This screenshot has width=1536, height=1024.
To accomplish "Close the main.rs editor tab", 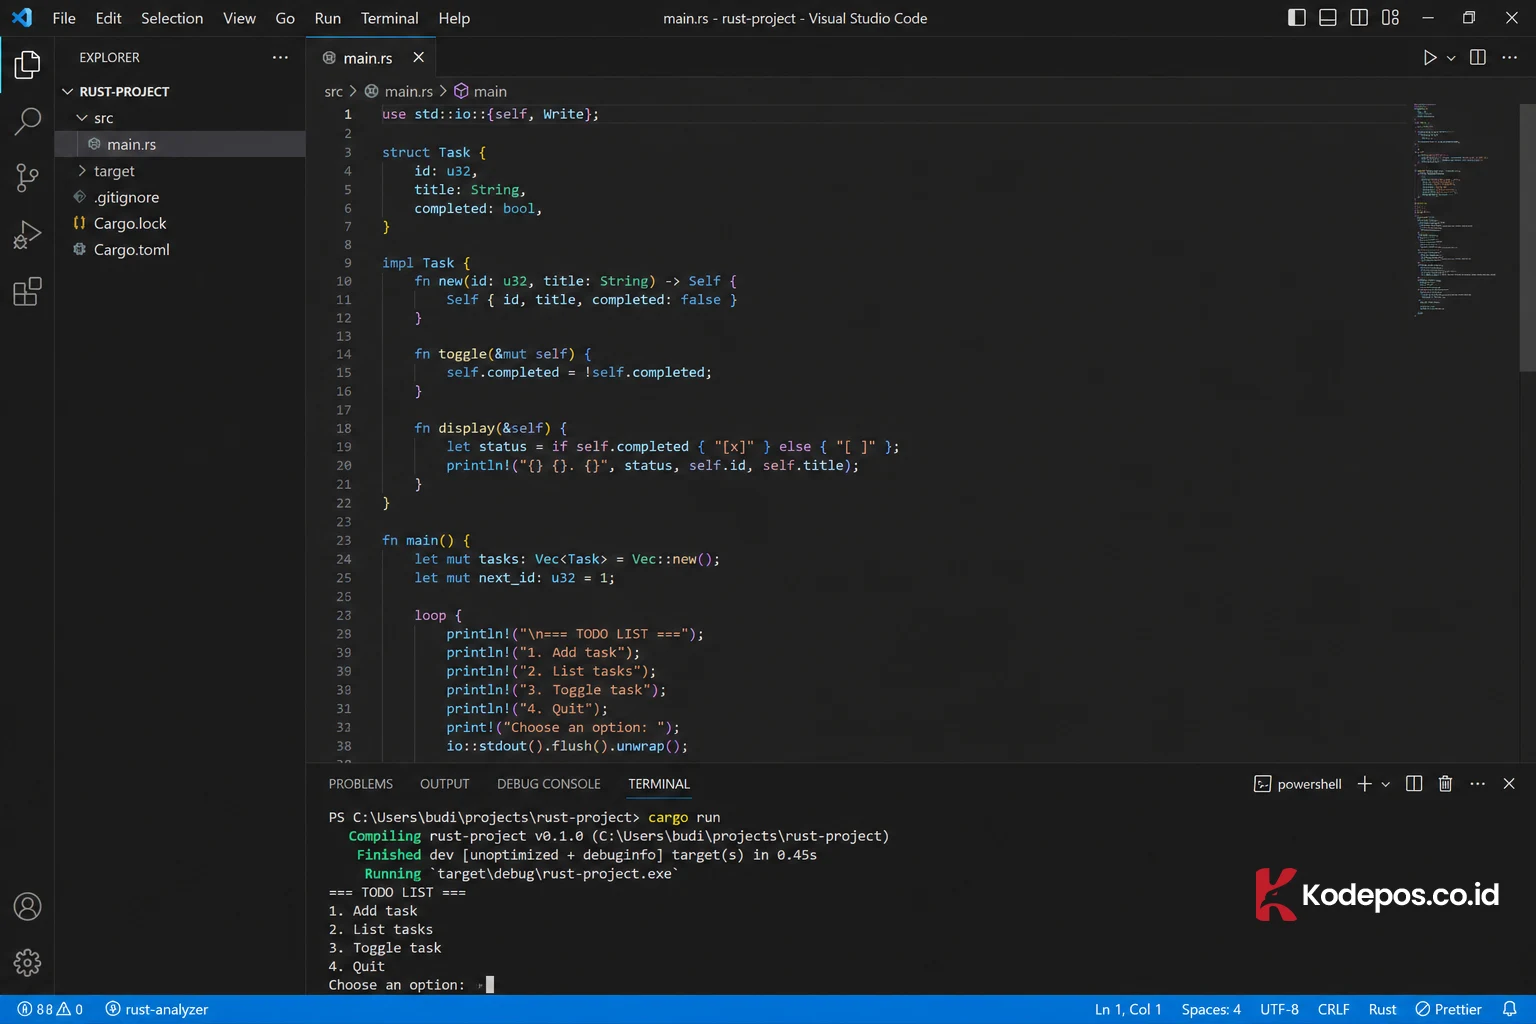I will point(419,58).
